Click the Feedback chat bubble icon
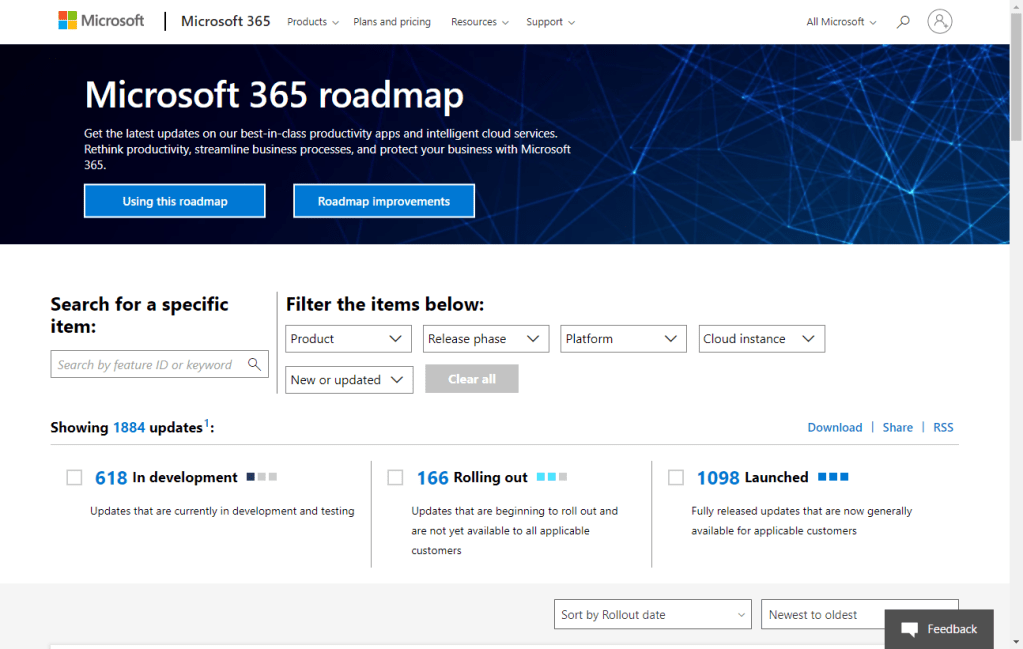Screen dimensions: 1023x649 (909, 629)
